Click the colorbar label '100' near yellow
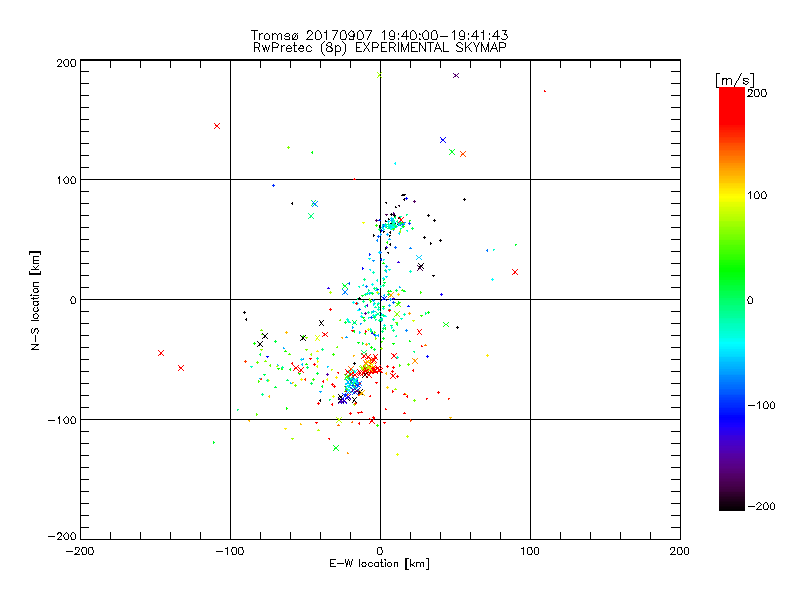Image resolution: width=800 pixels, height=600 pixels. point(757,195)
